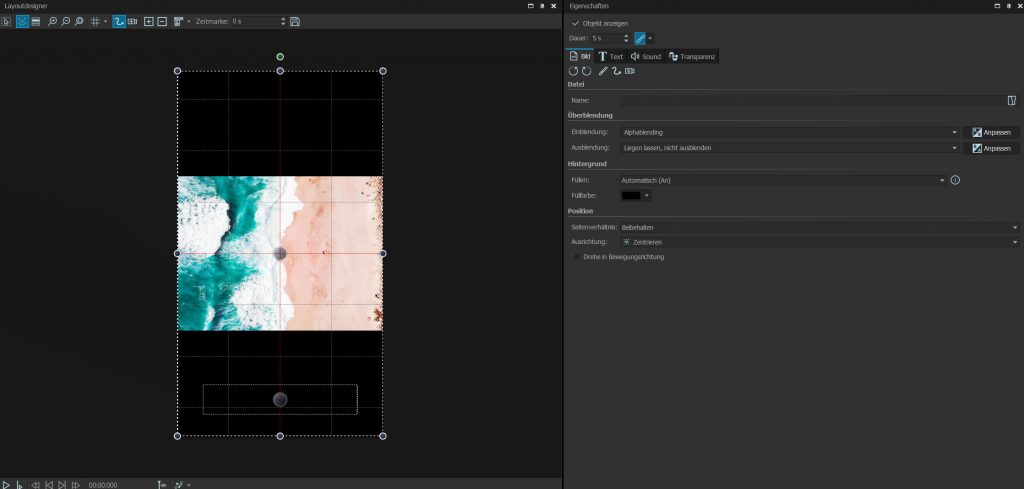Toggle the chain link duration icon
This screenshot has height=489, width=1024.
coord(640,38)
